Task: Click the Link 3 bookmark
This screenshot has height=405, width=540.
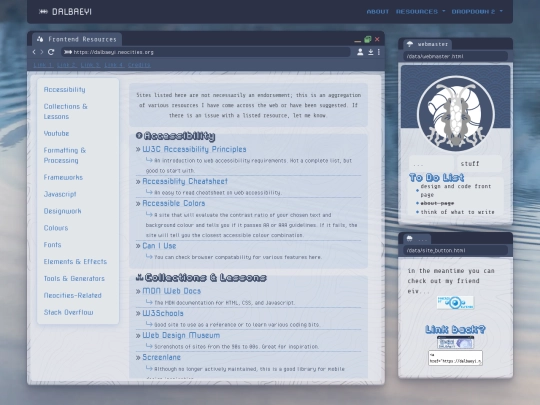Action: (x=90, y=65)
